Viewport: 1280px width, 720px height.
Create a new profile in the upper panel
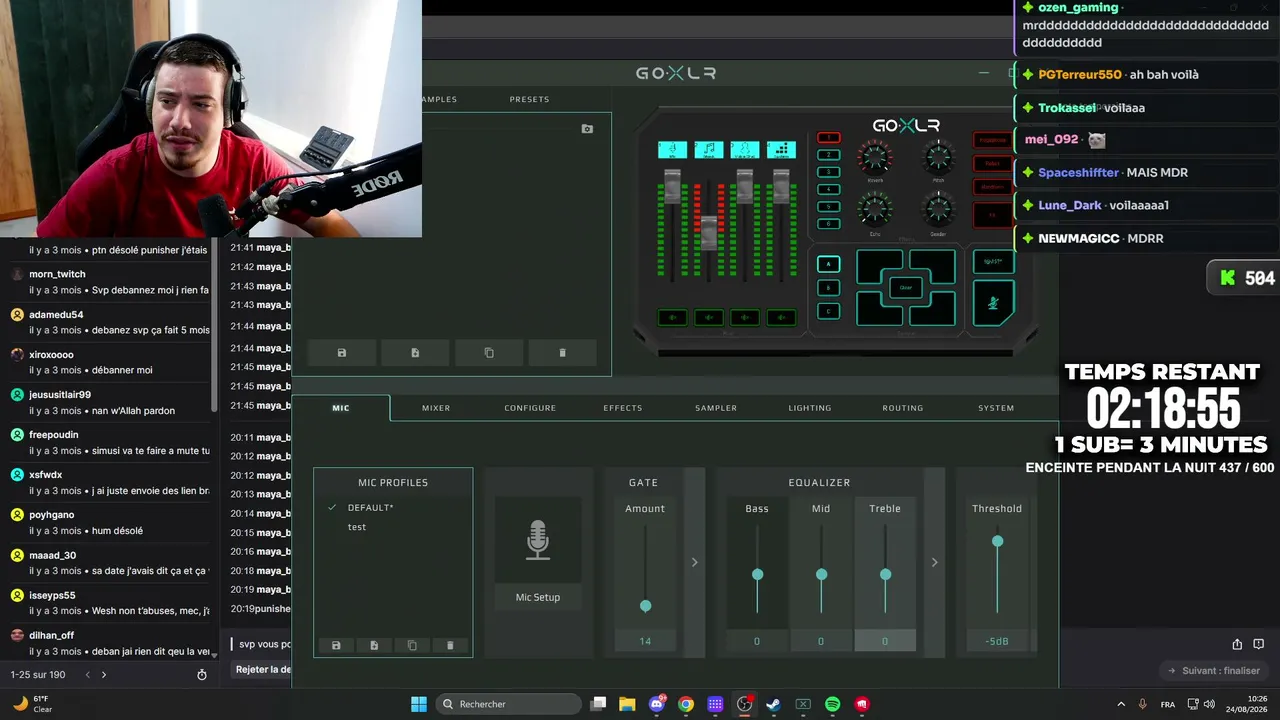coord(415,353)
